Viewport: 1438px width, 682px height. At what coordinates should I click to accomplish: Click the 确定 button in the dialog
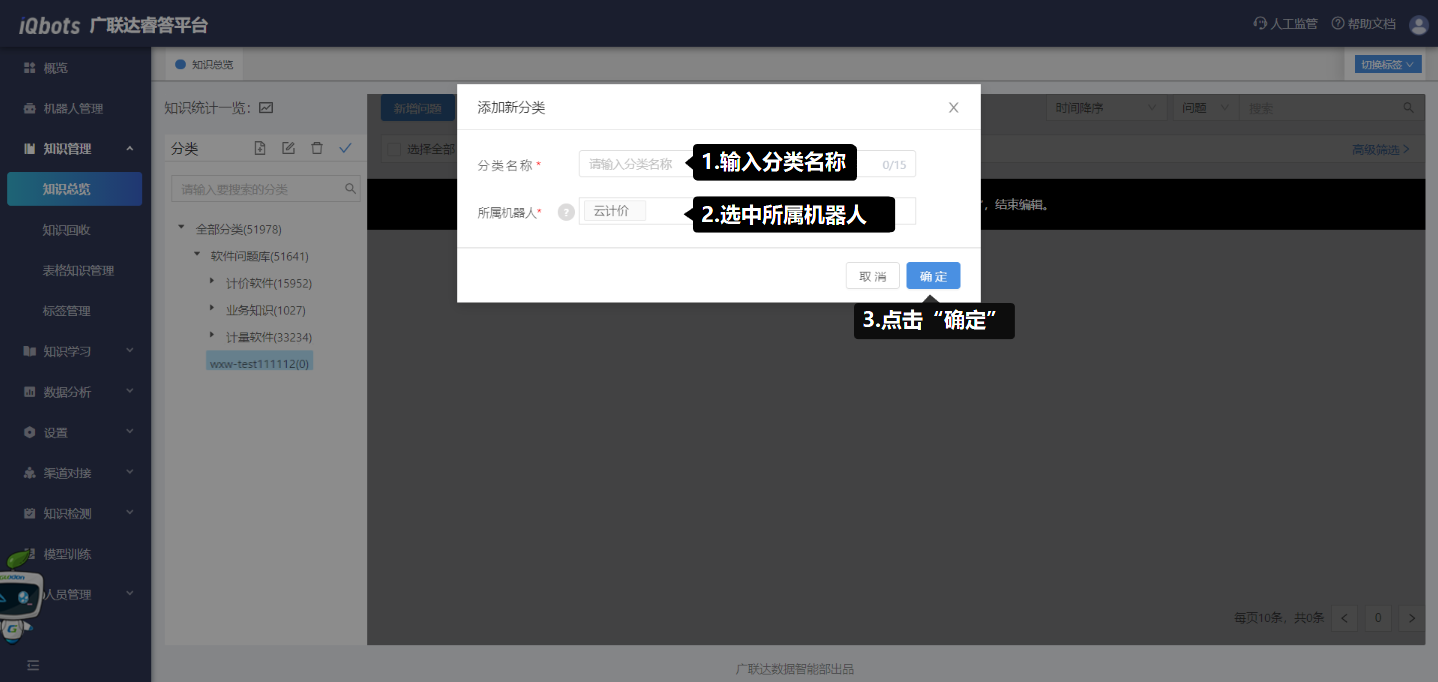pos(933,276)
